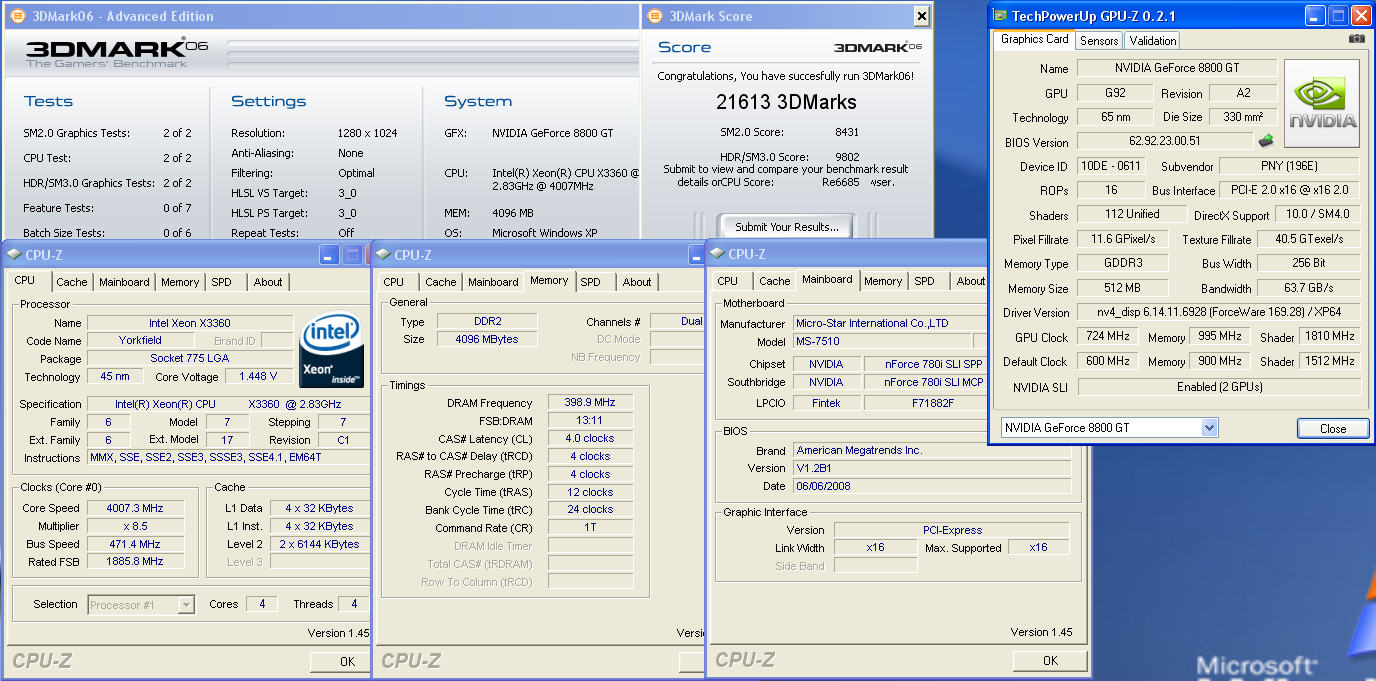The width and height of the screenshot is (1376, 681).
Task: Click the Intel Xeon inside logo in CPU-Z
Action: tap(332, 351)
